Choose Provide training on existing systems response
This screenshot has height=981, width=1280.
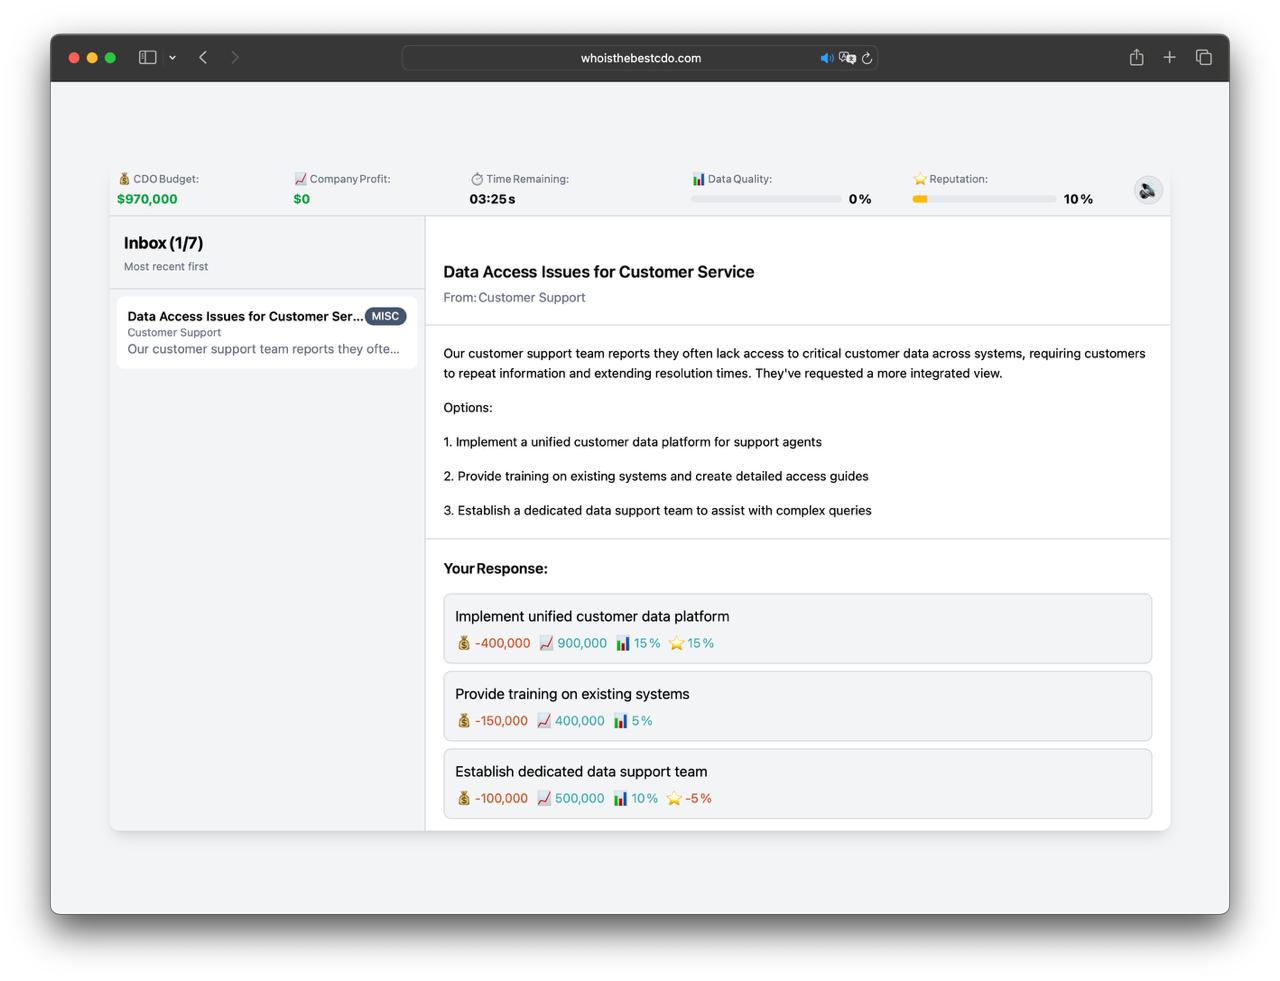click(x=797, y=706)
